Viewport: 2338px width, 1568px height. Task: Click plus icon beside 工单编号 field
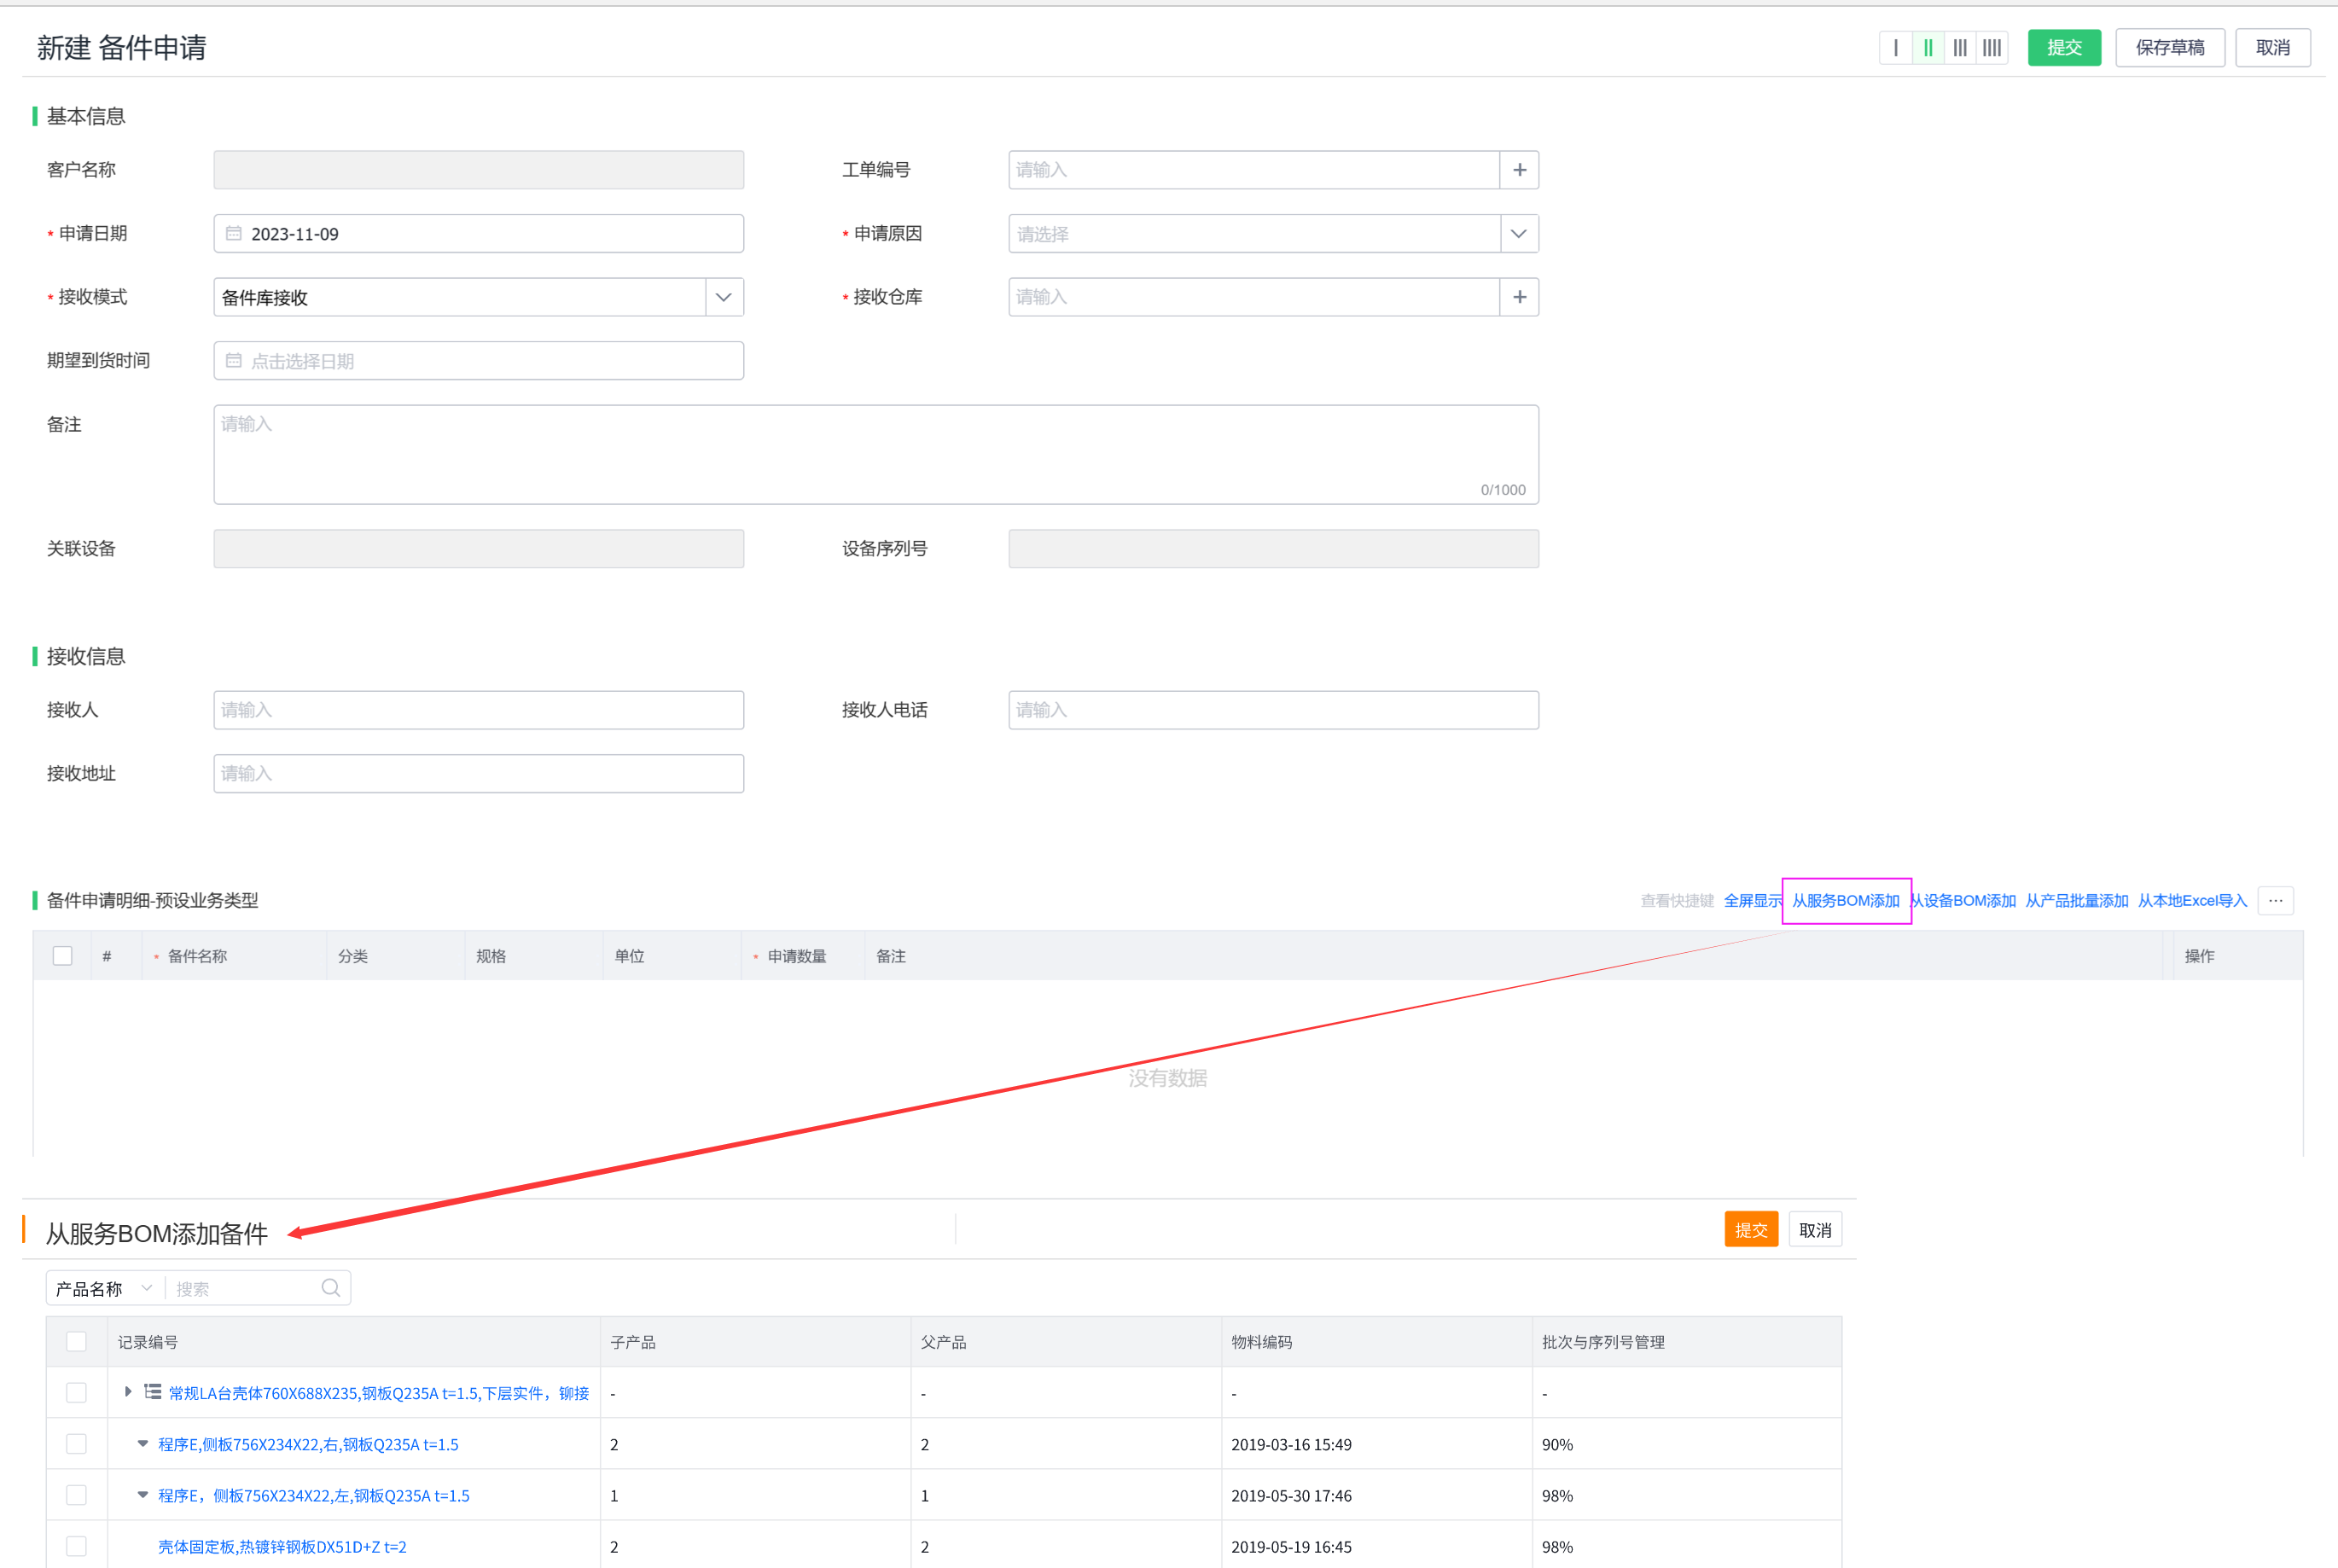pyautogui.click(x=1519, y=170)
